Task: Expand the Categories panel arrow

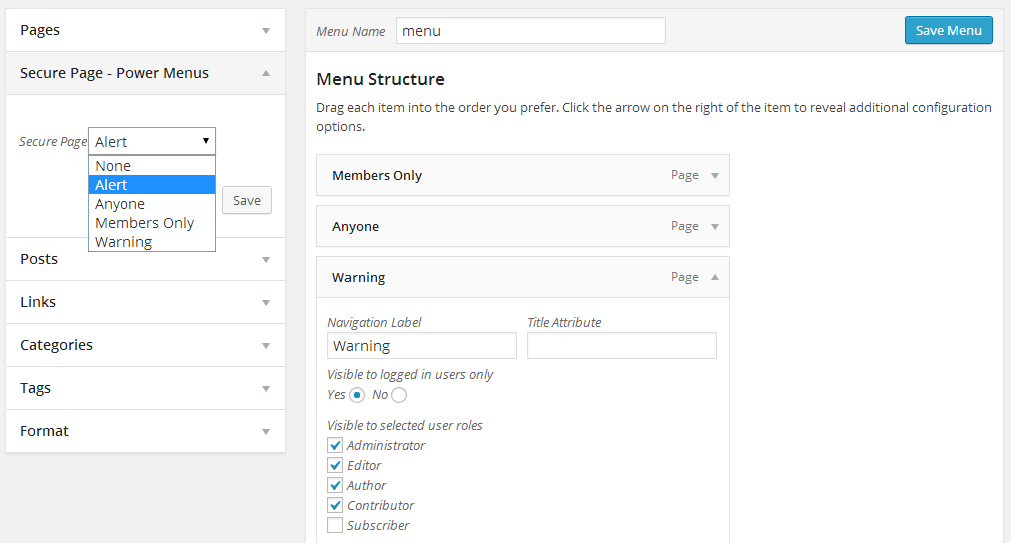Action: coord(266,346)
